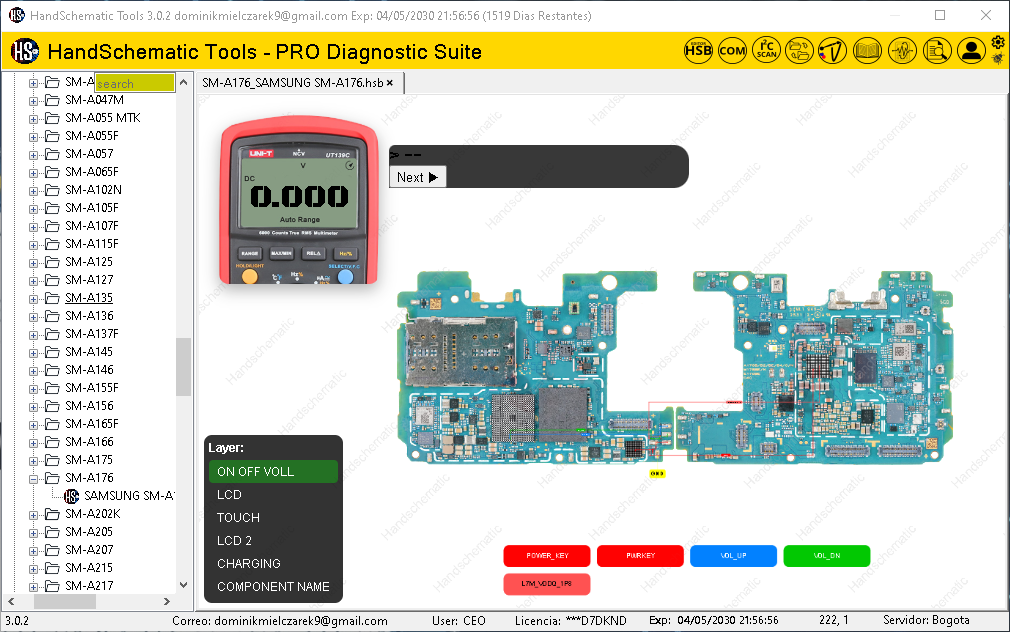Click the horizontal scrollbar left arrow
The image size is (1010, 632).
pyautogui.click(x=11, y=602)
